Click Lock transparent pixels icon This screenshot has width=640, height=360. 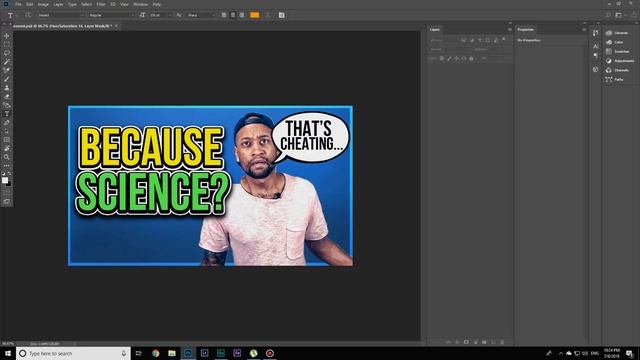442,58
